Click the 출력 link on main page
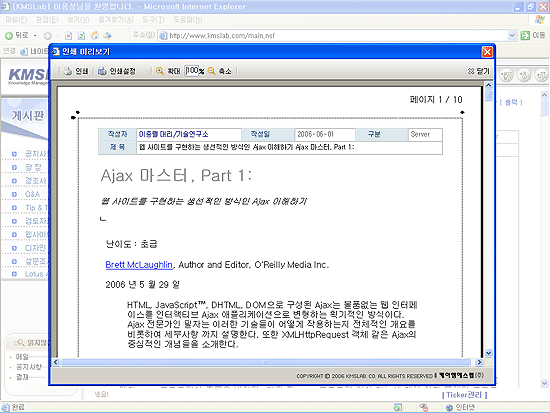 click(511, 102)
